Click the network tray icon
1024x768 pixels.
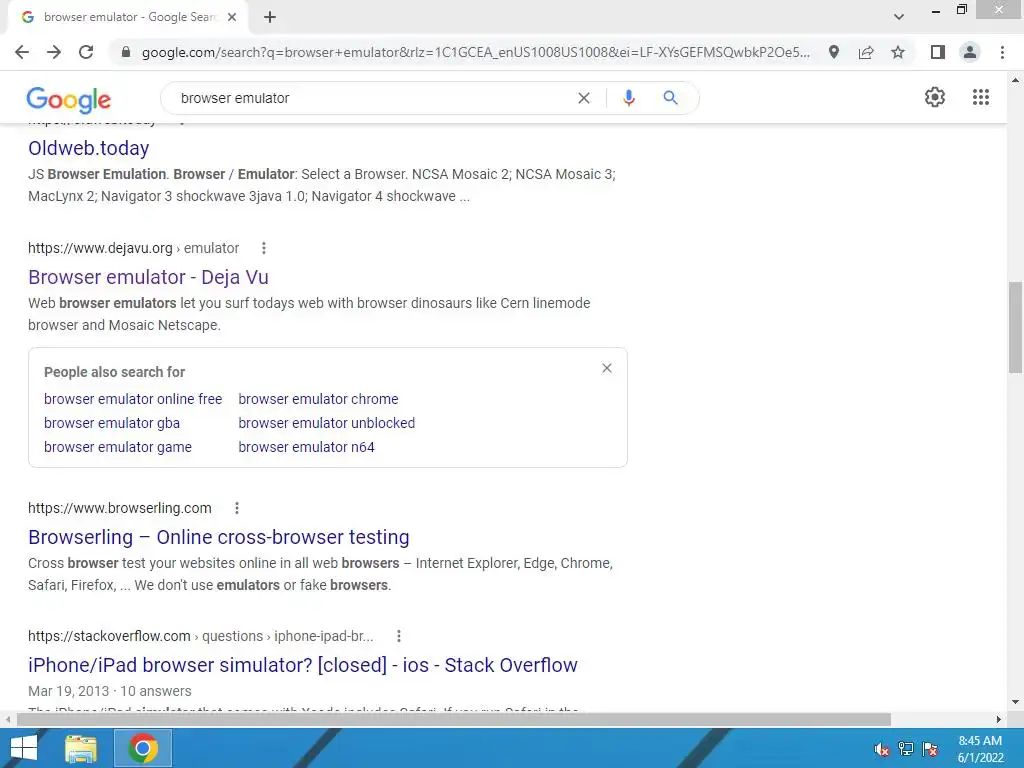click(906, 749)
